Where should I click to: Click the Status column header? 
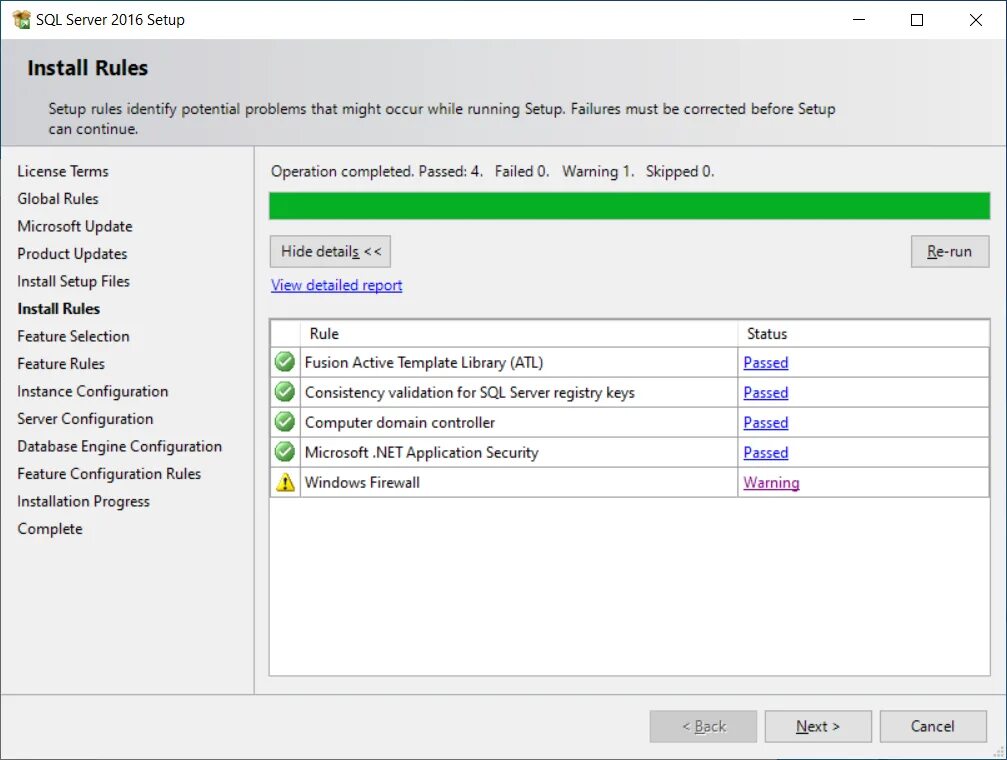tap(863, 333)
